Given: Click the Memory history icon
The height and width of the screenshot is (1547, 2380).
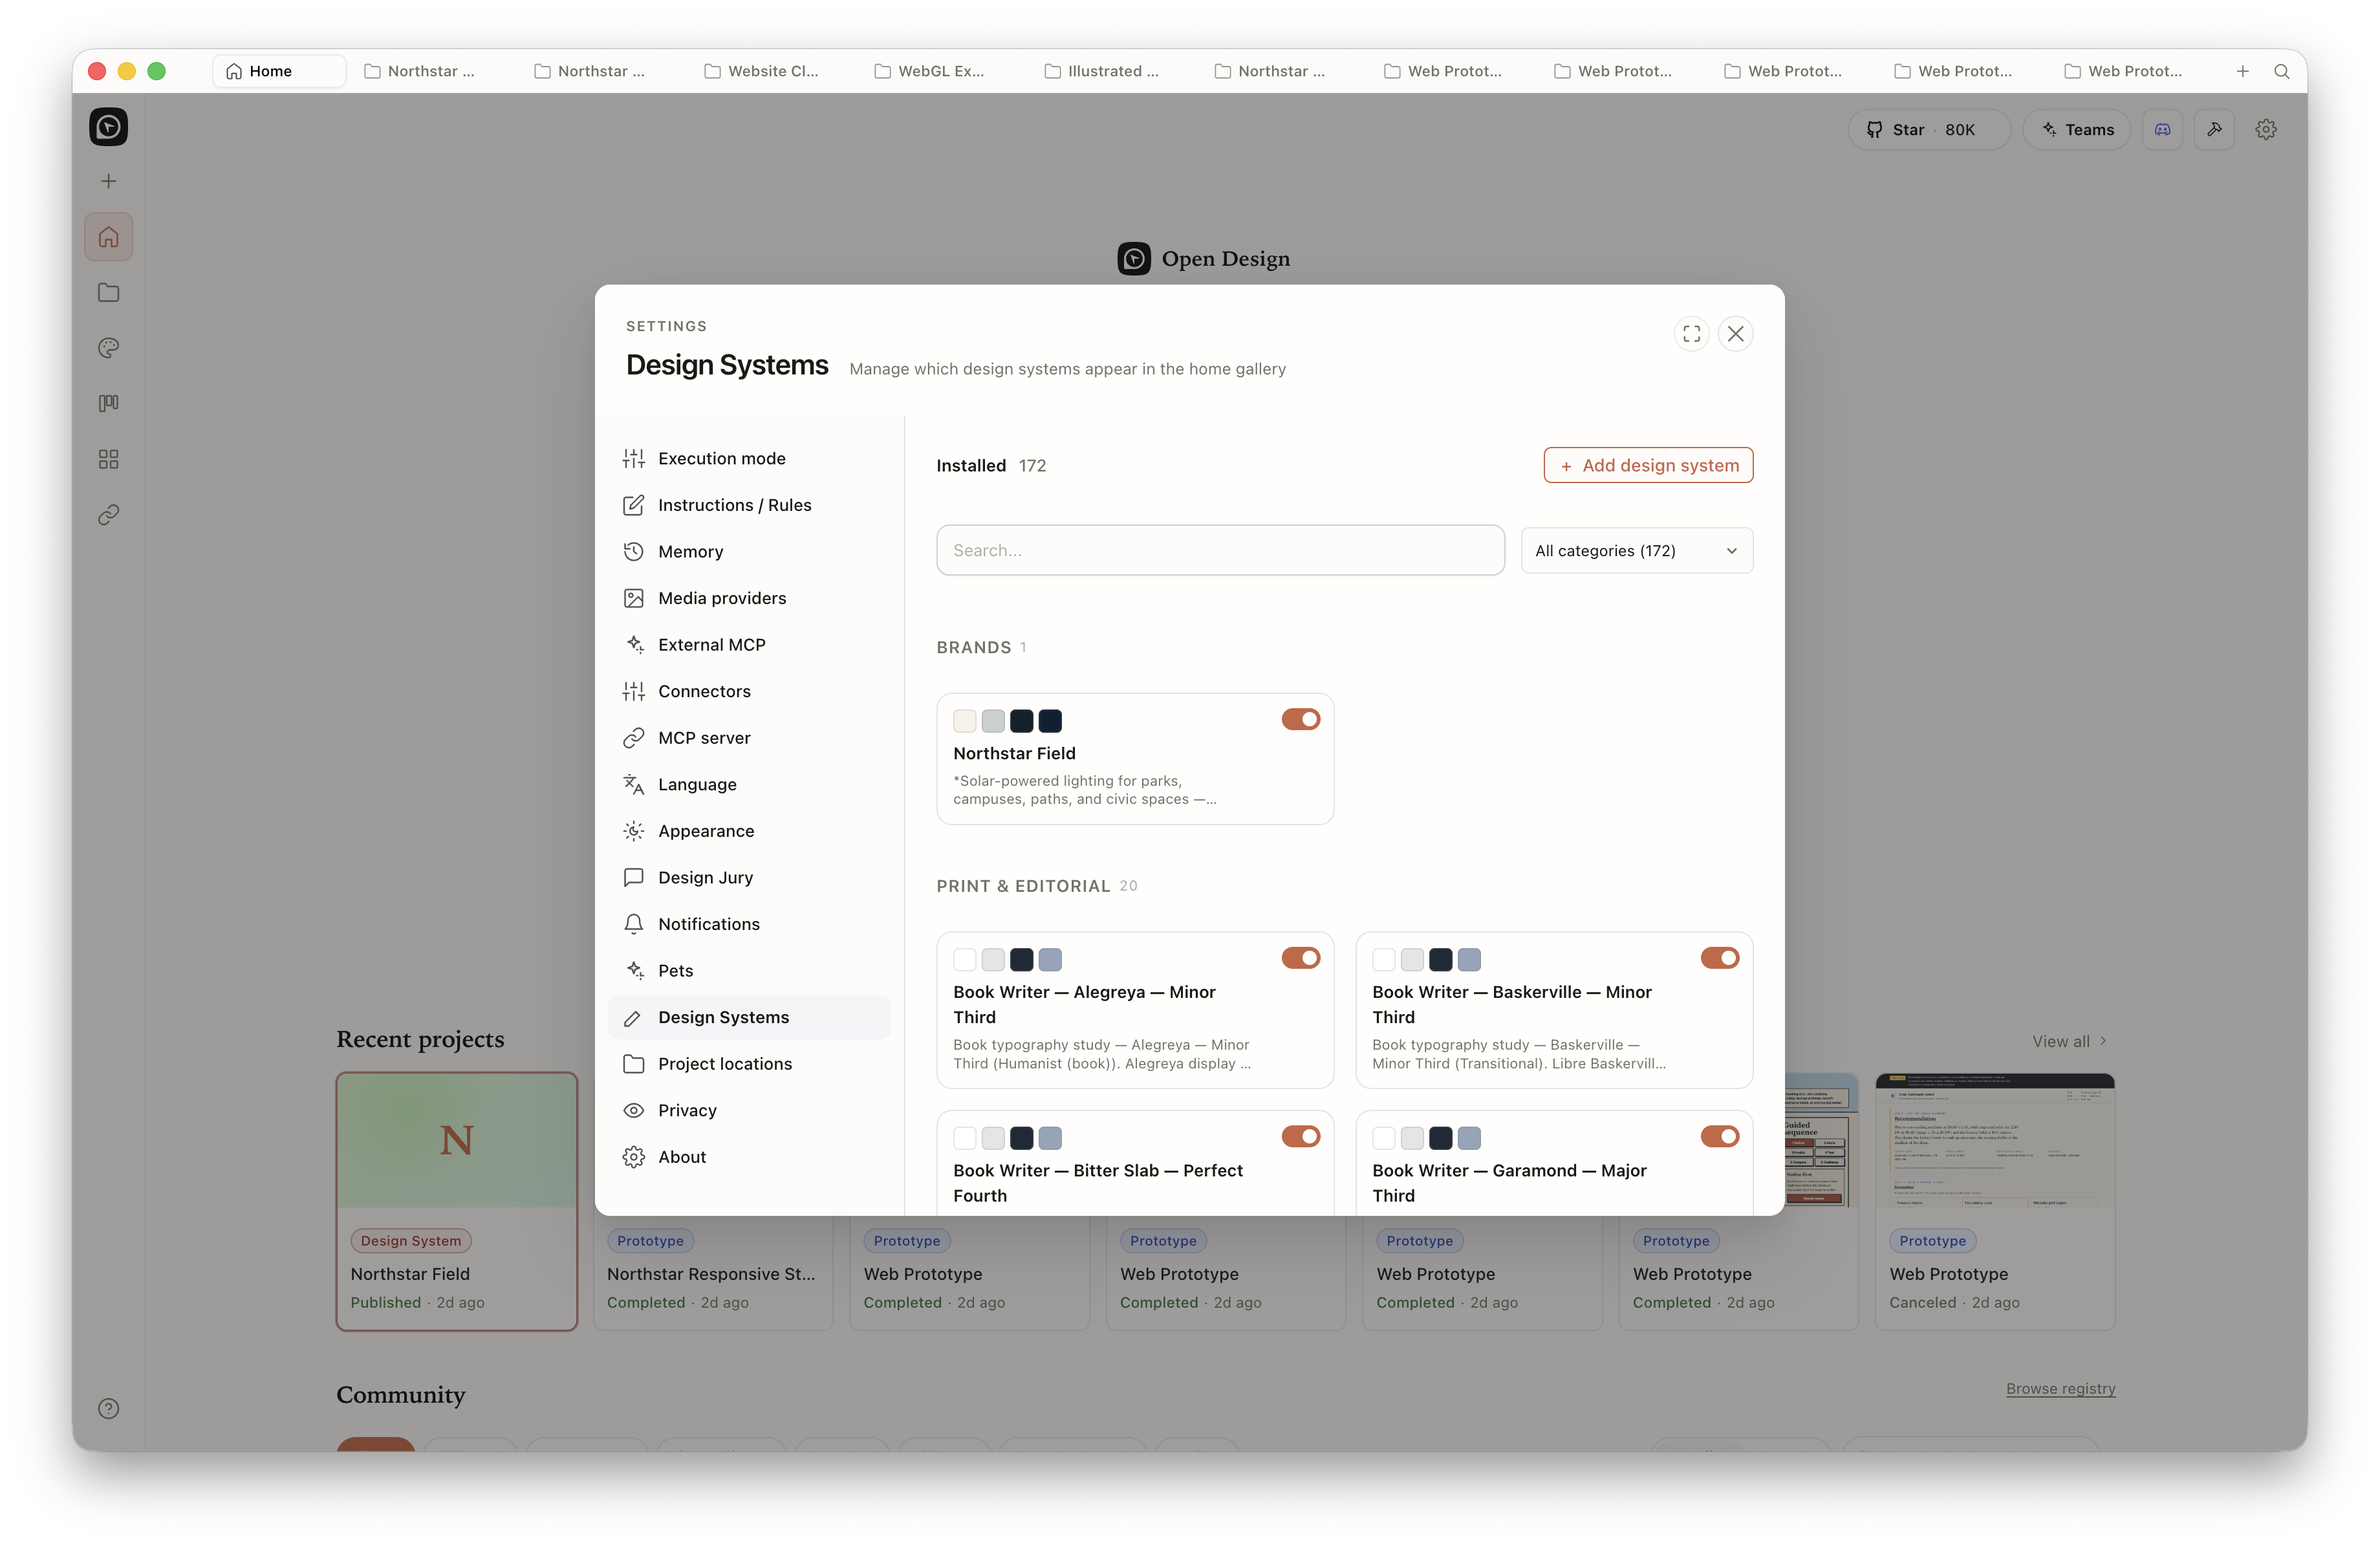Looking at the screenshot, I should pyautogui.click(x=633, y=551).
